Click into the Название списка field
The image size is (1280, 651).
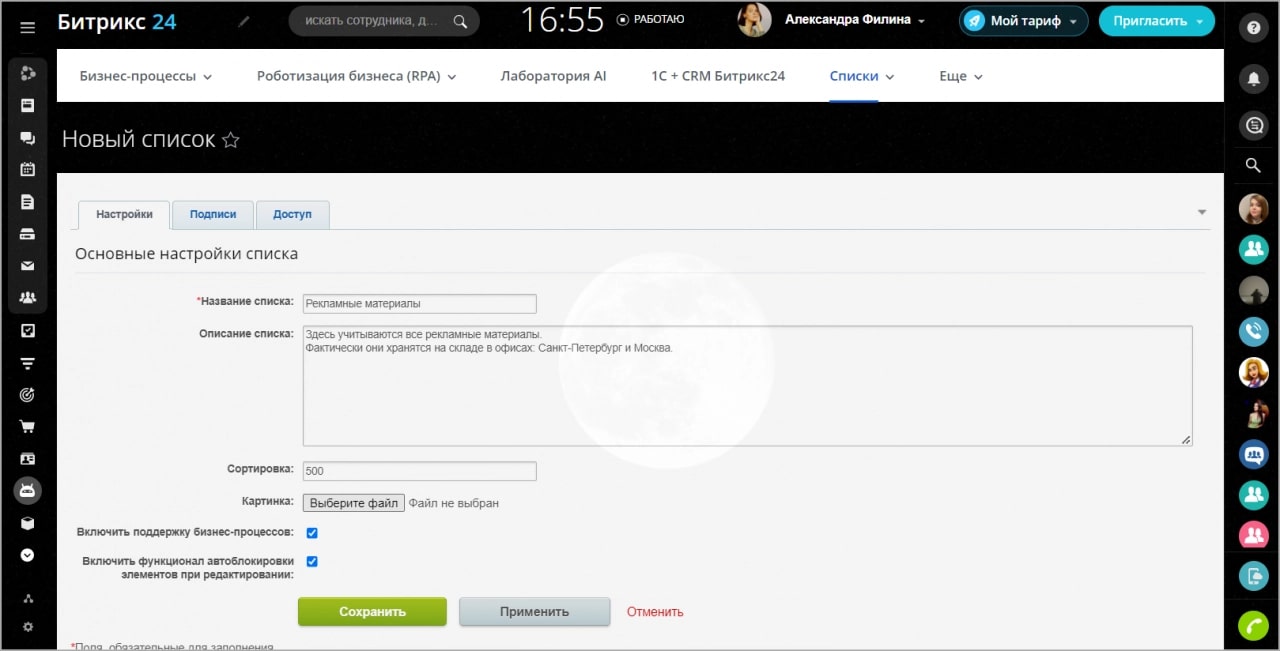pyautogui.click(x=419, y=304)
